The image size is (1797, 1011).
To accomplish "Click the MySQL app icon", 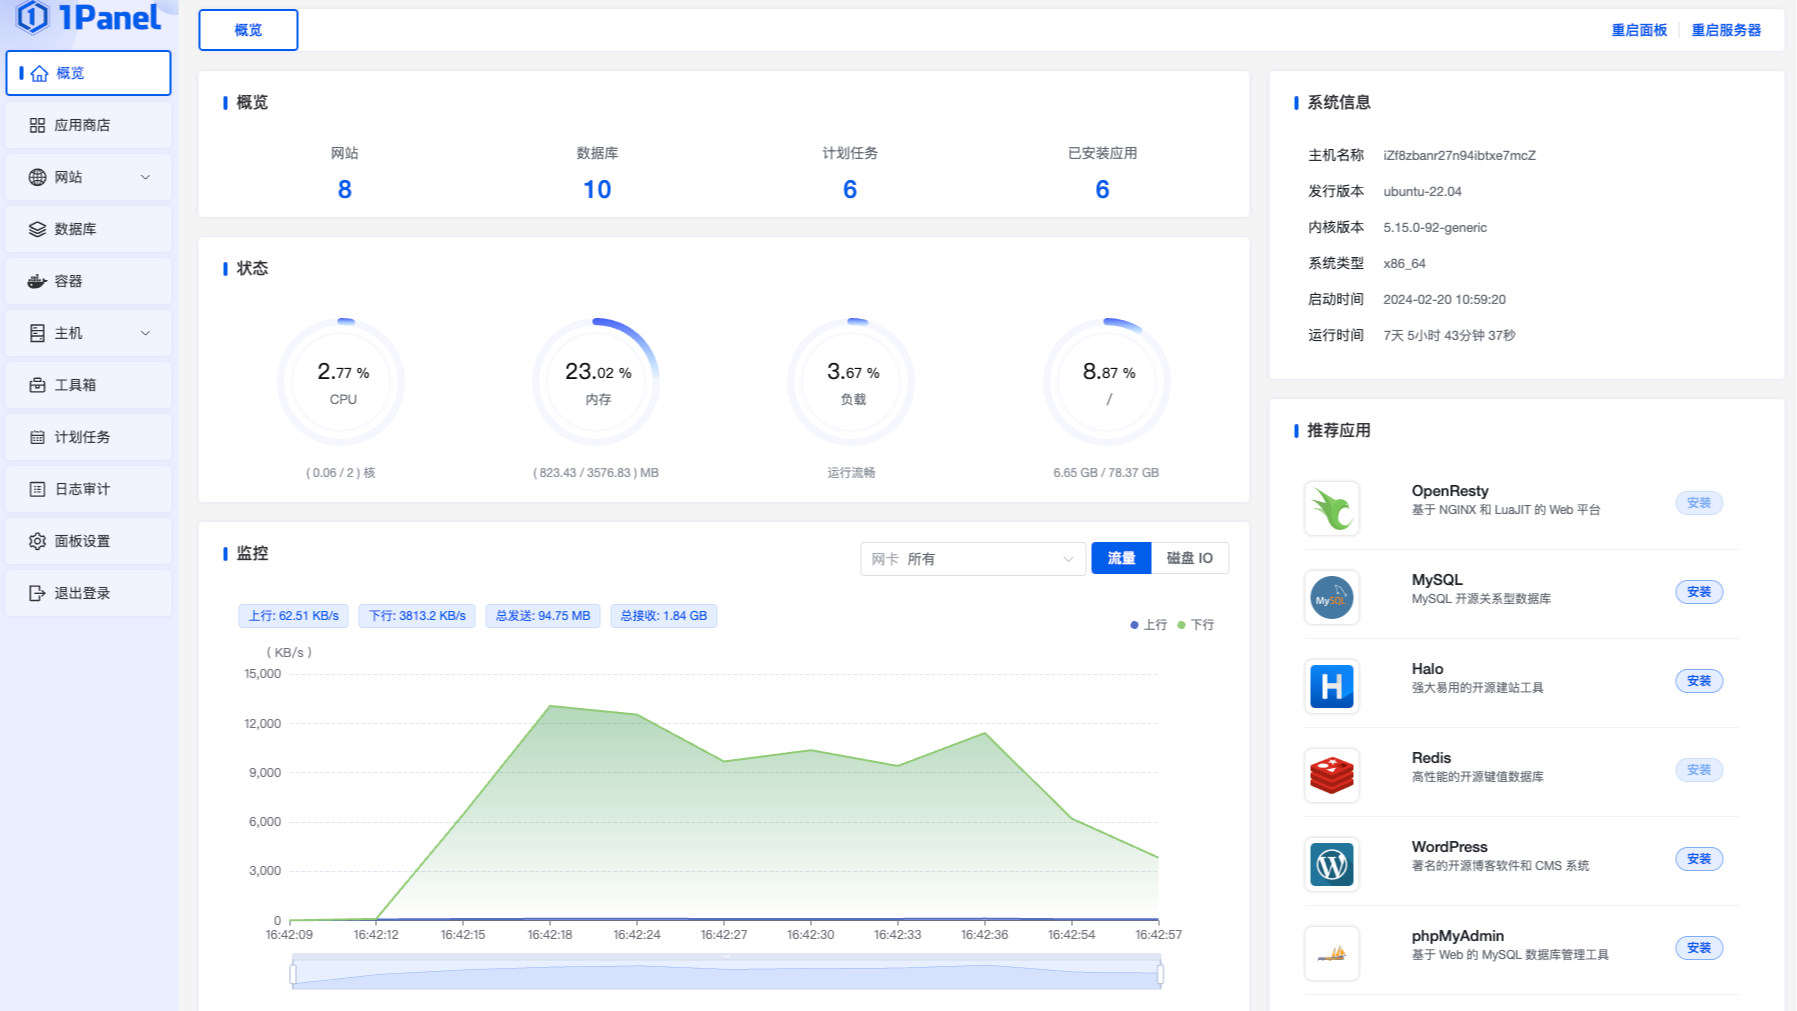I will tap(1332, 597).
